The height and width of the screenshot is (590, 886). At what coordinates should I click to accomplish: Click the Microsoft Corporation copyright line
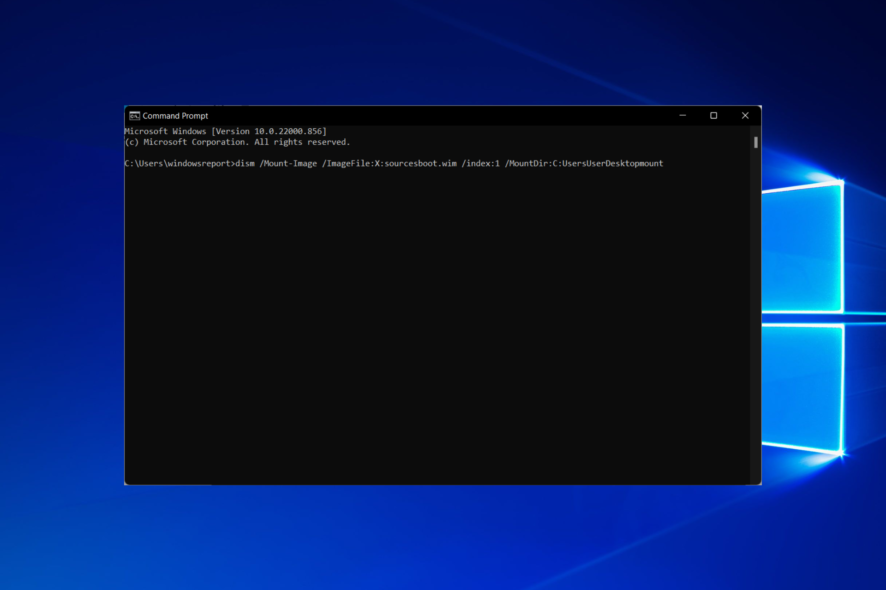[237, 141]
